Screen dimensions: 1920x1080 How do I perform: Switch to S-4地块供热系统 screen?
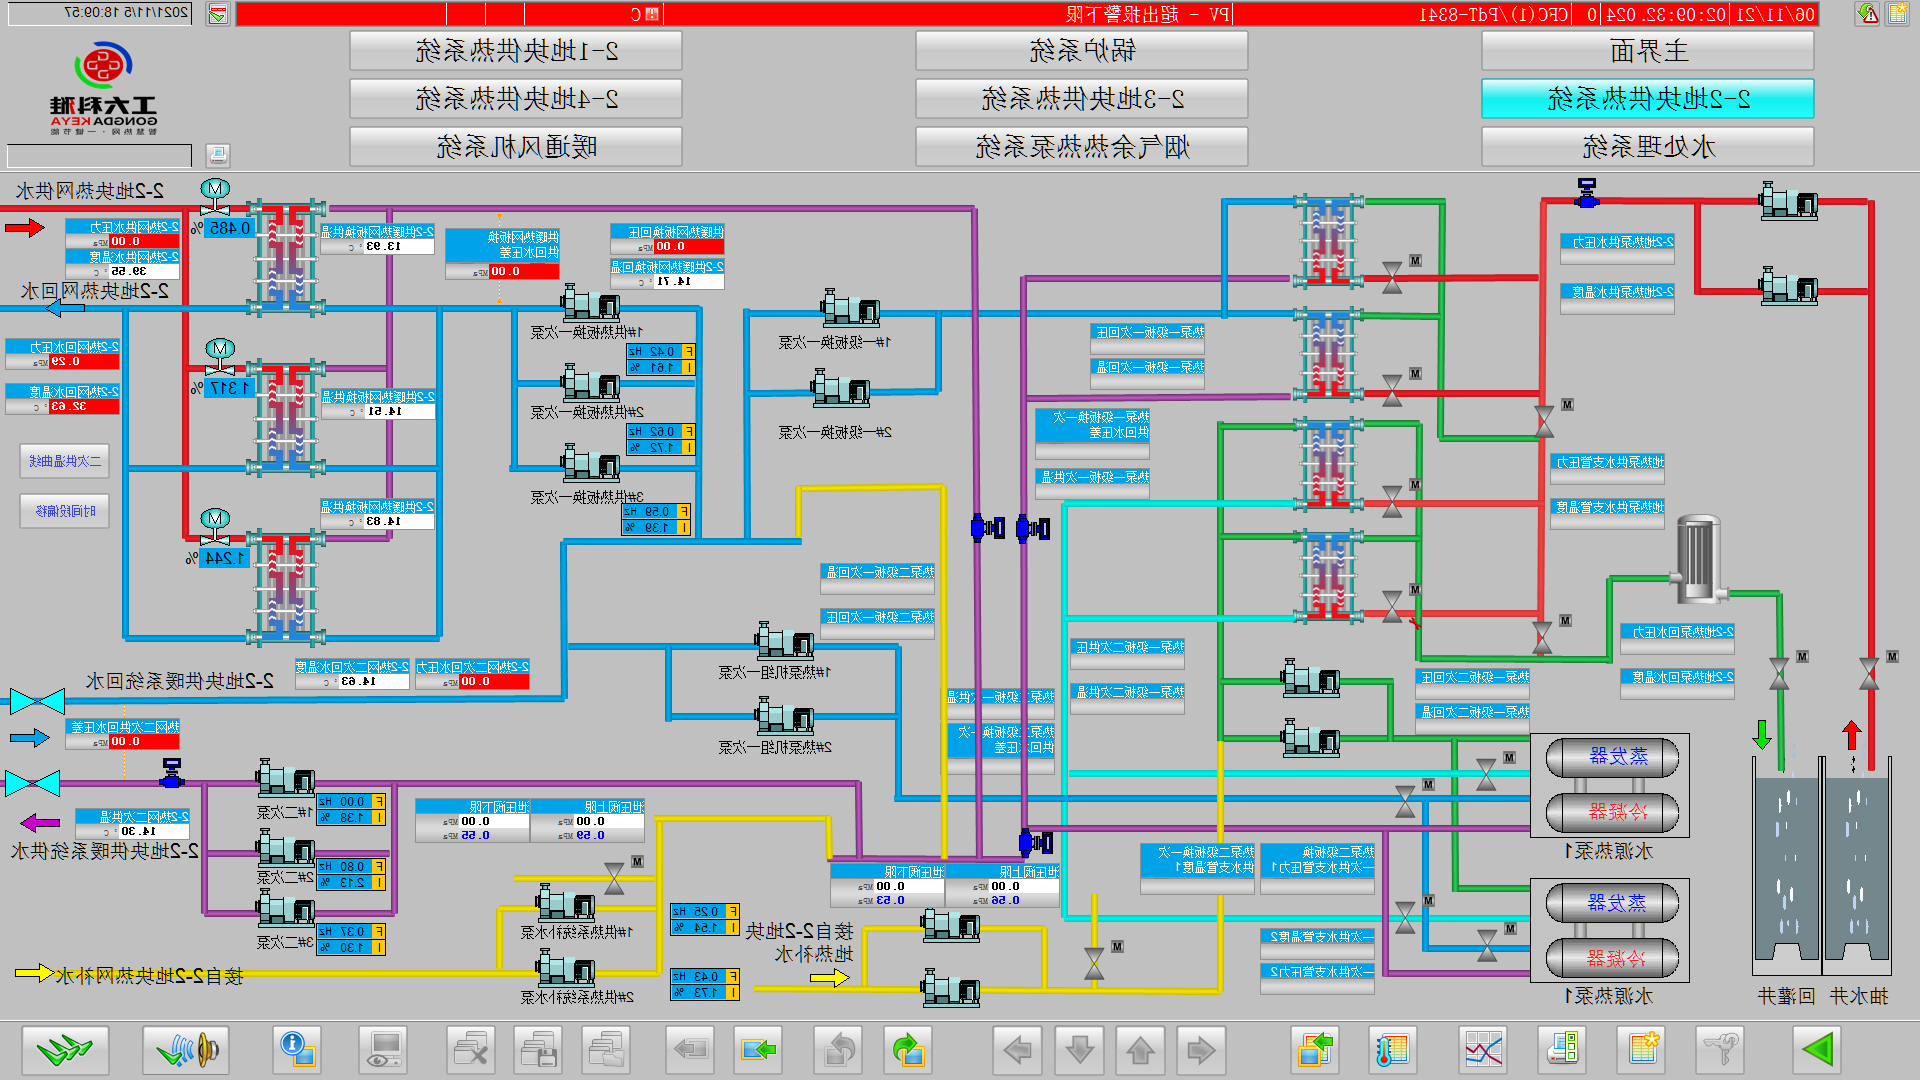(516, 99)
